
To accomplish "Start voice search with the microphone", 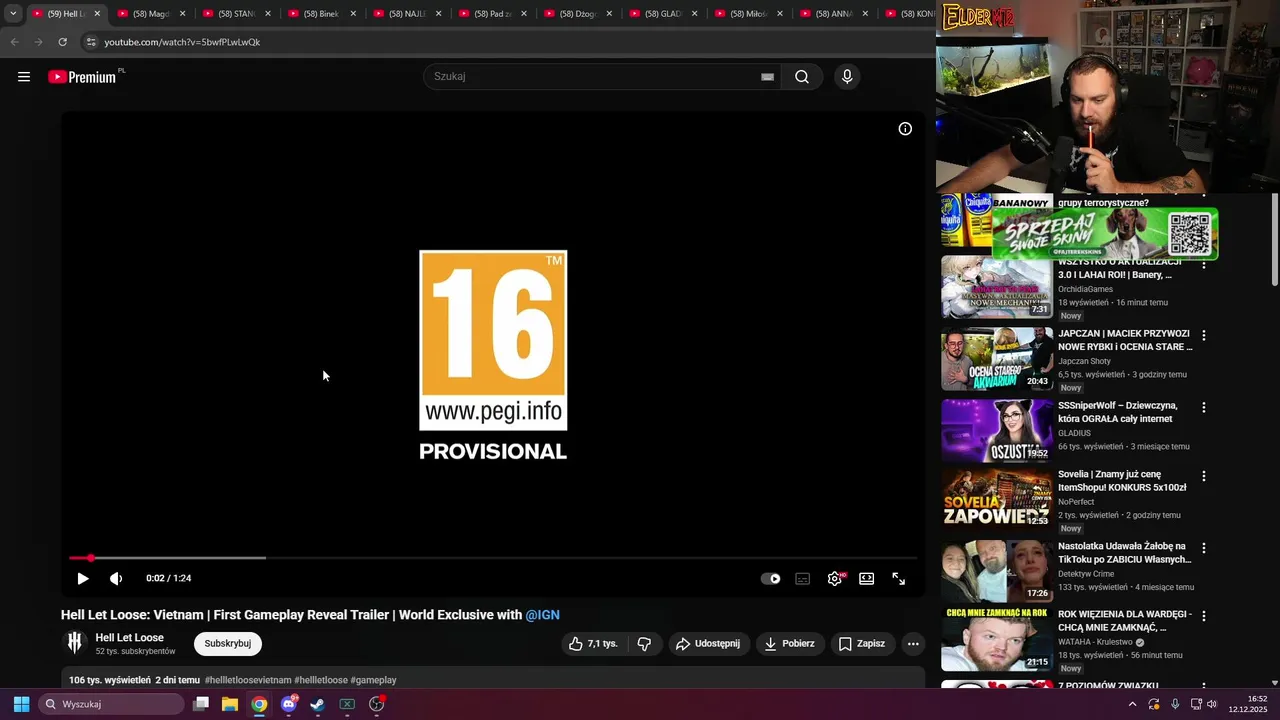I will [x=847, y=77].
